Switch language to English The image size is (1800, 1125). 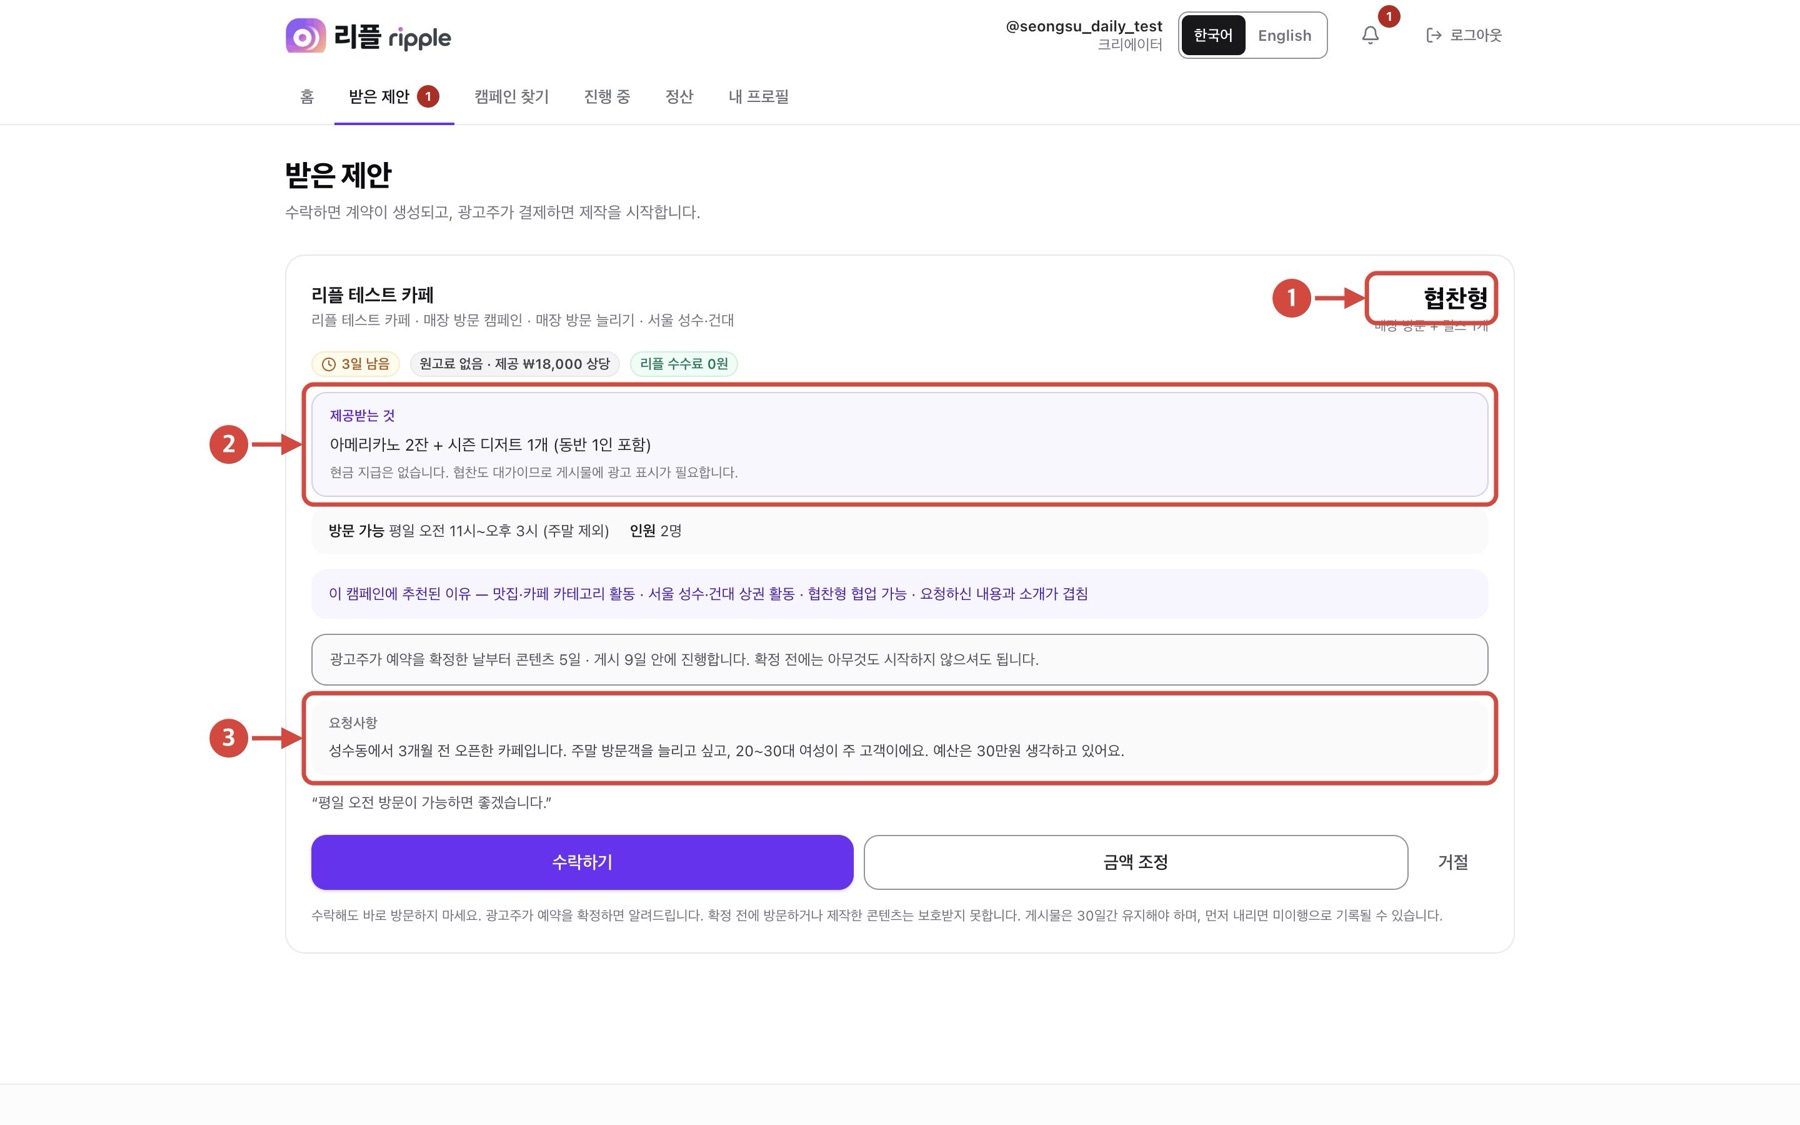[x=1284, y=35]
